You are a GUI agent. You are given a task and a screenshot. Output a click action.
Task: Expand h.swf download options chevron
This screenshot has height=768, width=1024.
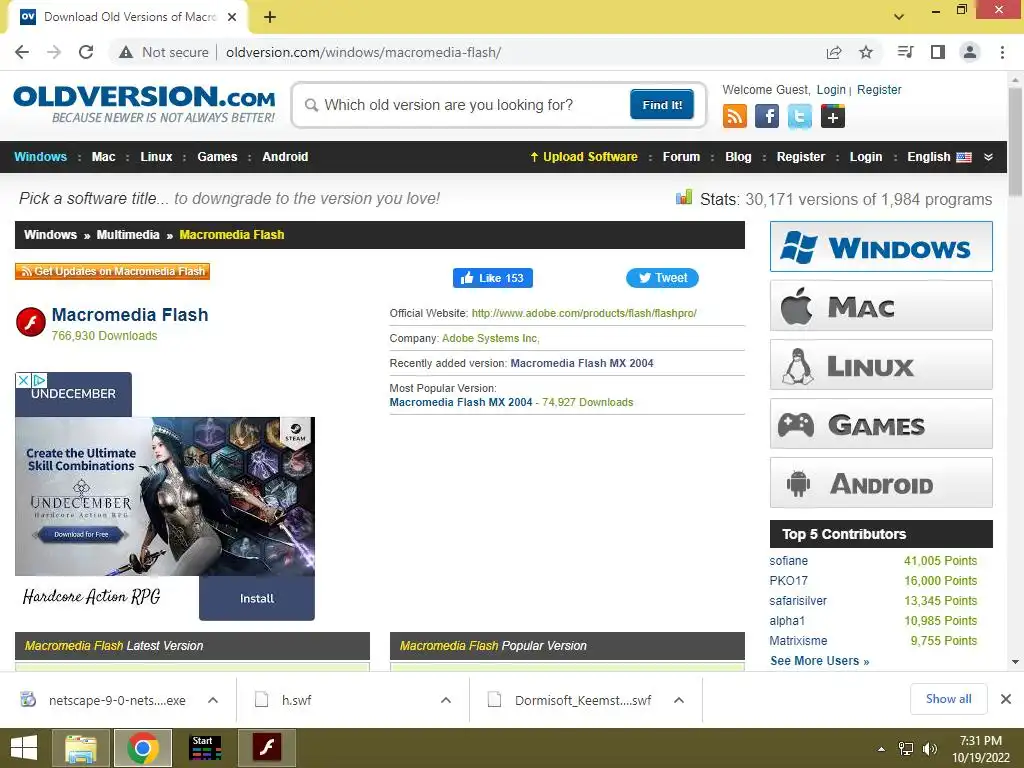click(x=446, y=700)
